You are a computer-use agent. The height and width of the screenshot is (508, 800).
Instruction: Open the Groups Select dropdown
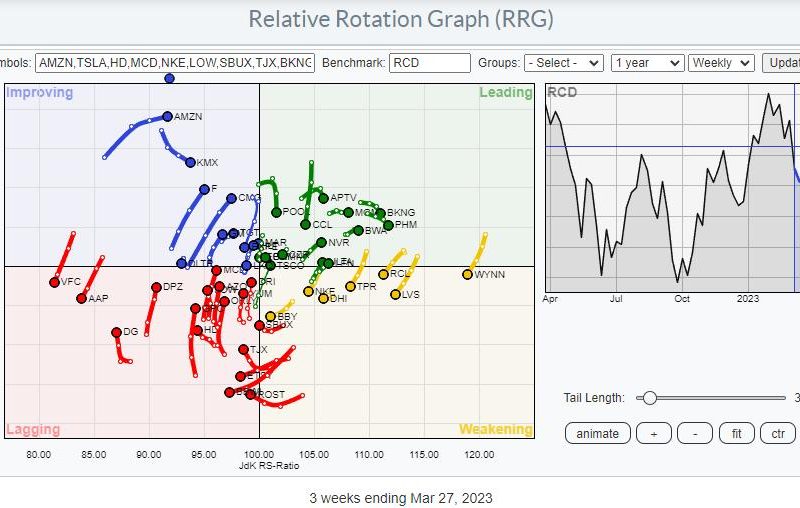coord(564,63)
